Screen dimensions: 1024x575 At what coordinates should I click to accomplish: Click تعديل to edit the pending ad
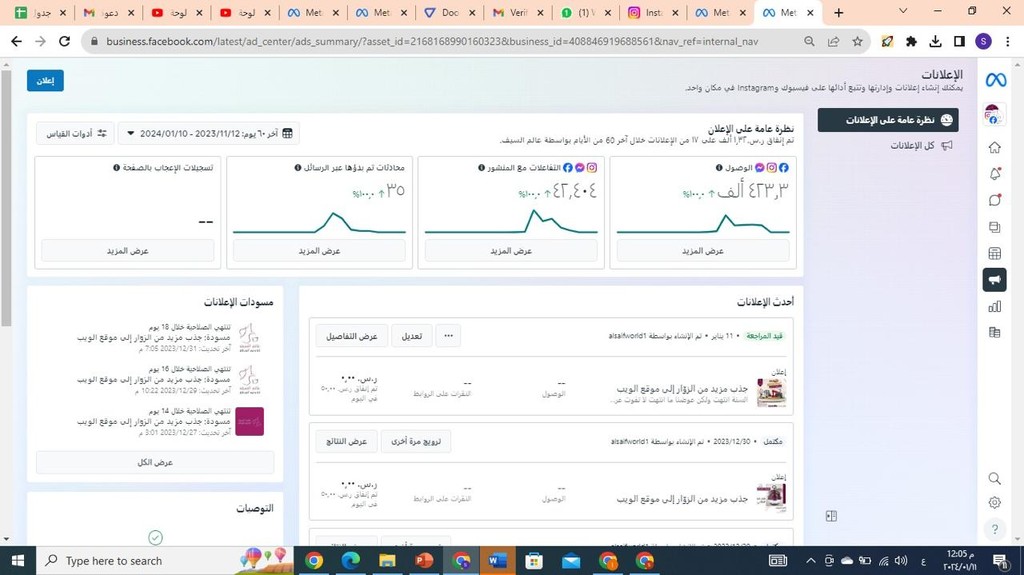pyautogui.click(x=411, y=336)
